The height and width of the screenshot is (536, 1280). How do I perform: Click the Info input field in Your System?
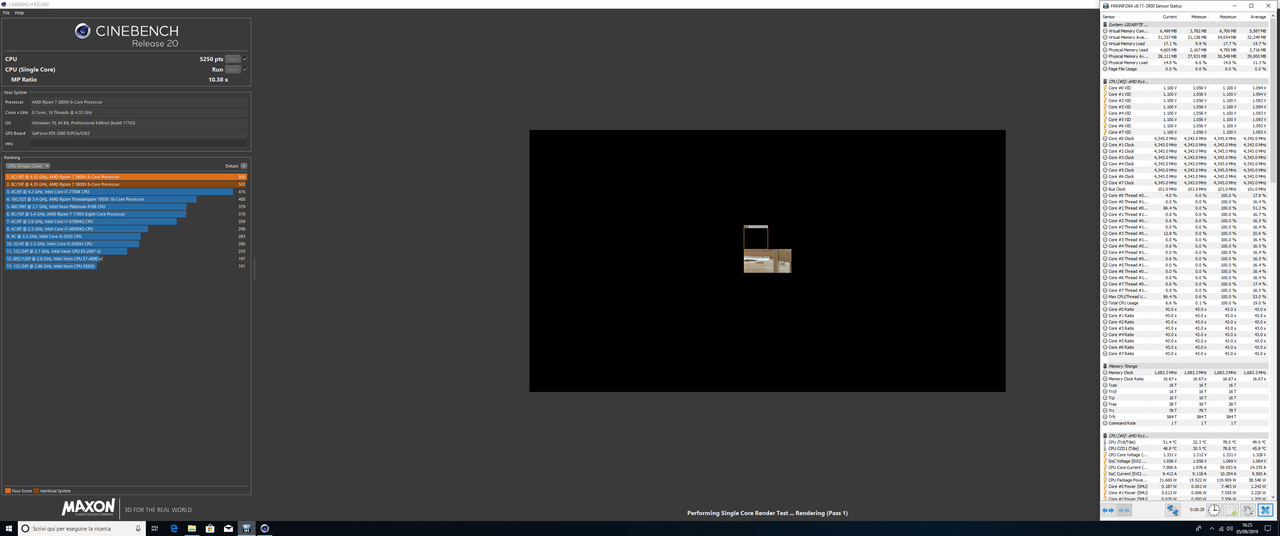[138, 144]
